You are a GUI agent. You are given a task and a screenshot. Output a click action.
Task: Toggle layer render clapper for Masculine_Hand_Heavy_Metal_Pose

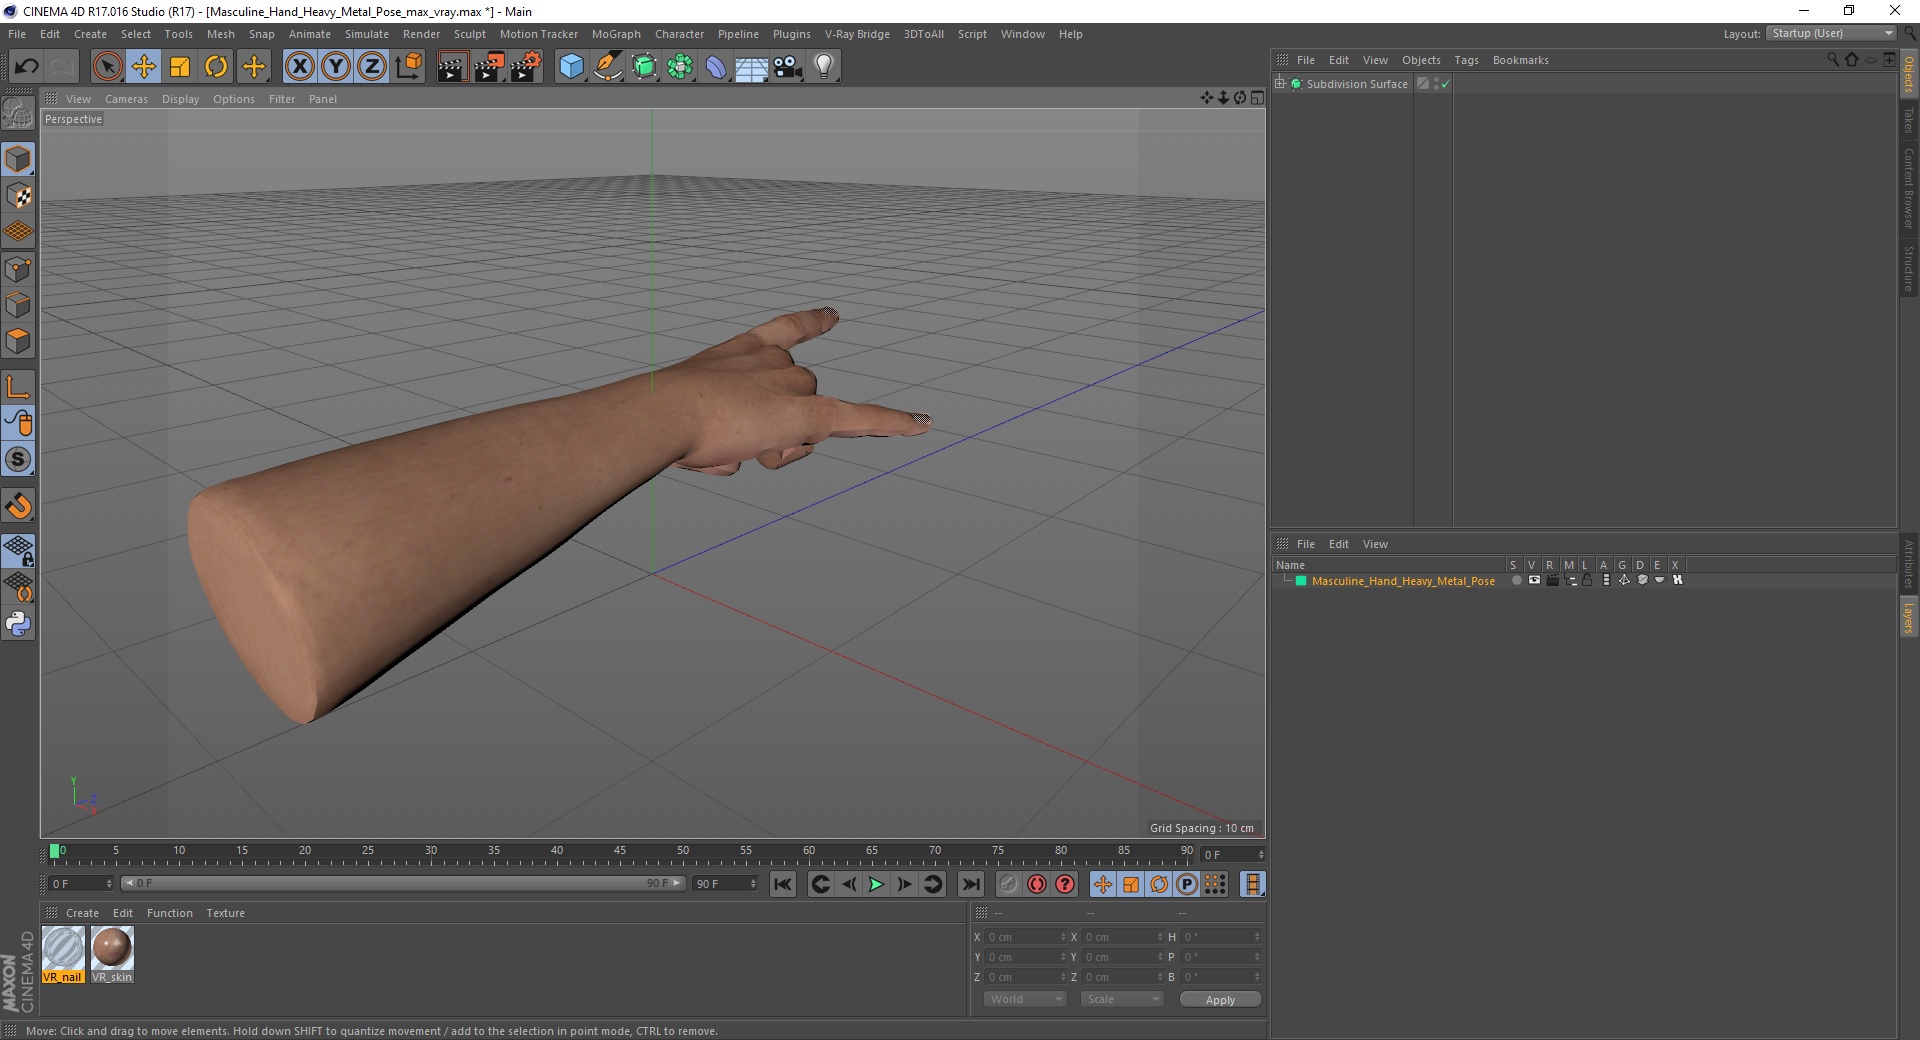coord(1552,580)
